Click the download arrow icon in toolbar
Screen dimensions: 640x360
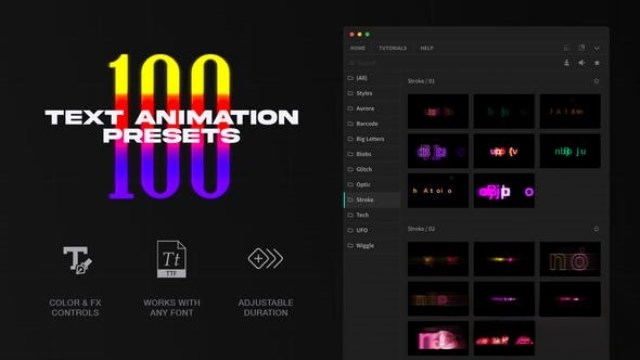click(567, 63)
